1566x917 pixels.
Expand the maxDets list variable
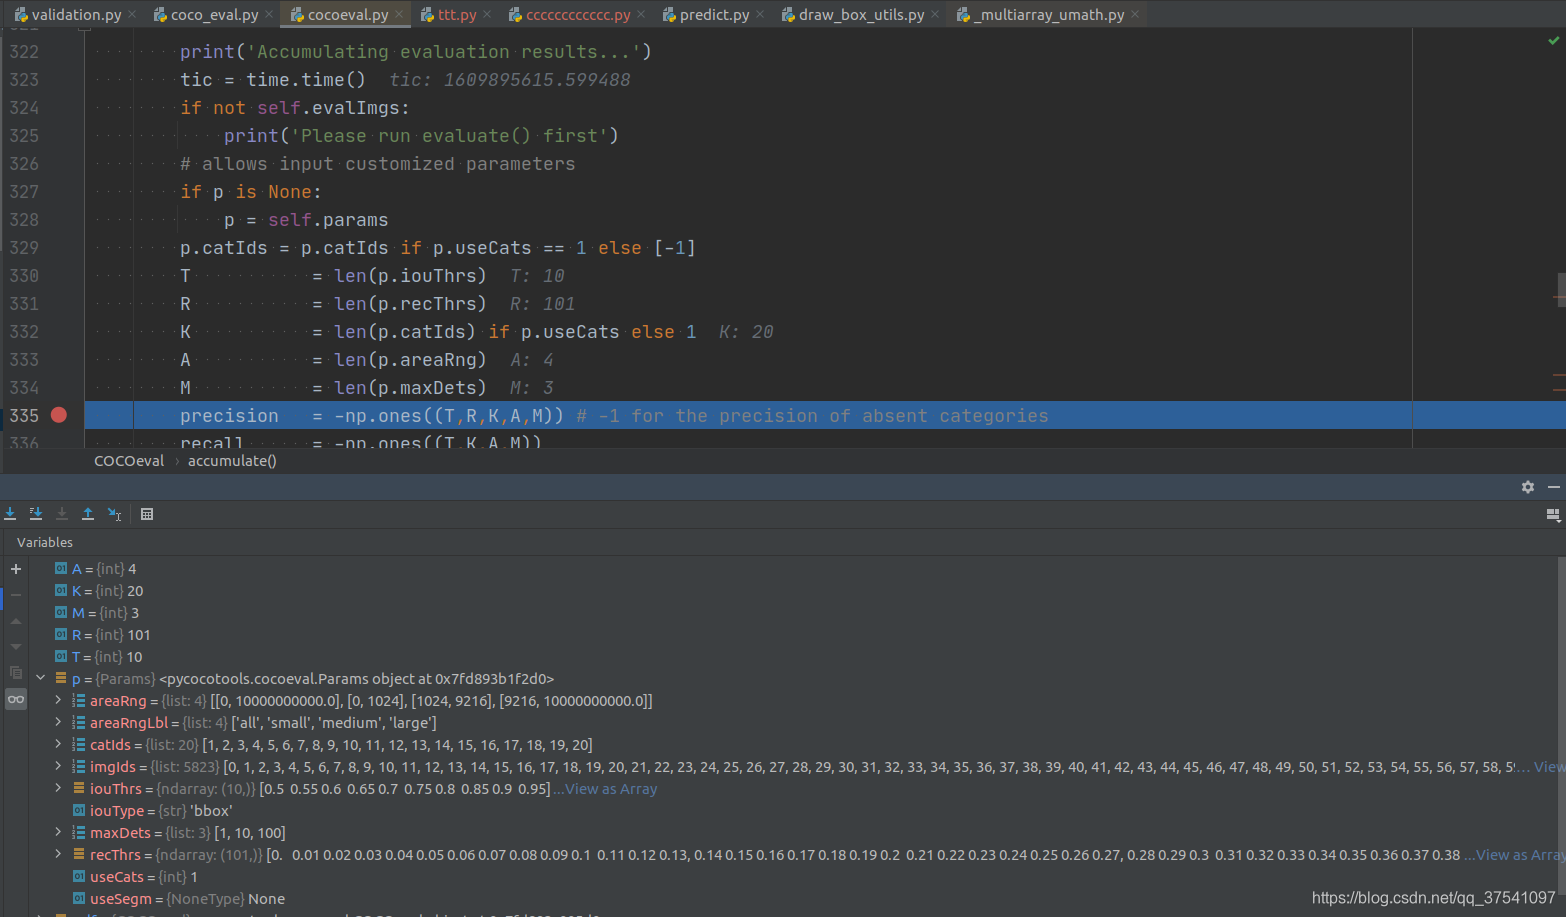pyautogui.click(x=58, y=832)
